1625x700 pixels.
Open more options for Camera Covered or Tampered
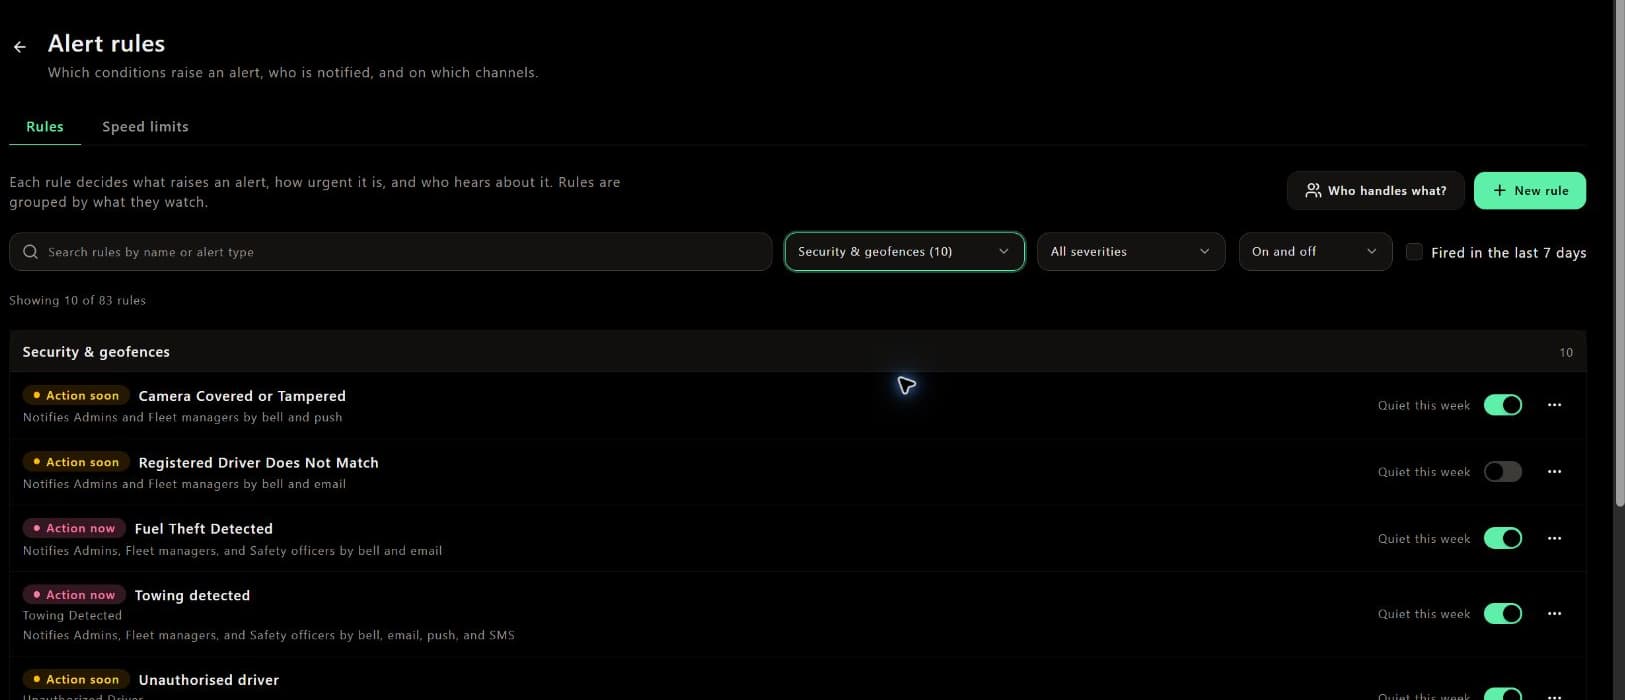(x=1554, y=405)
